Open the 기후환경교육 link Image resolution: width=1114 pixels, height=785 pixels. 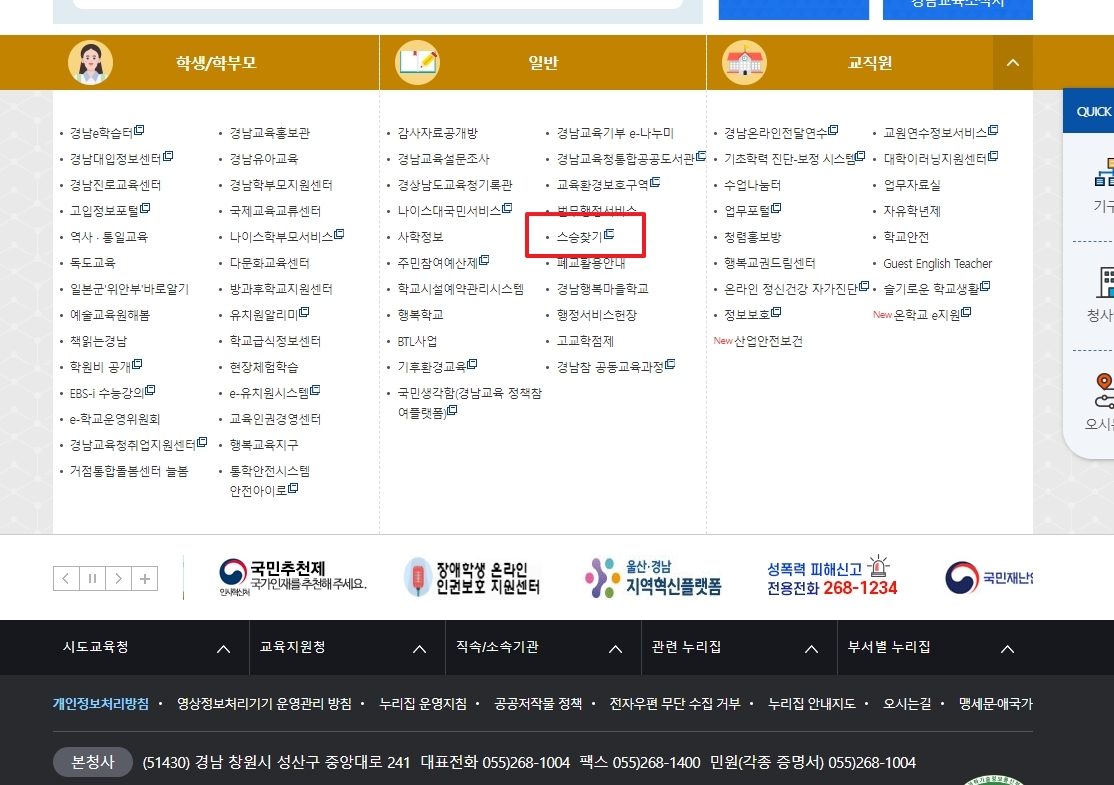tap(437, 367)
